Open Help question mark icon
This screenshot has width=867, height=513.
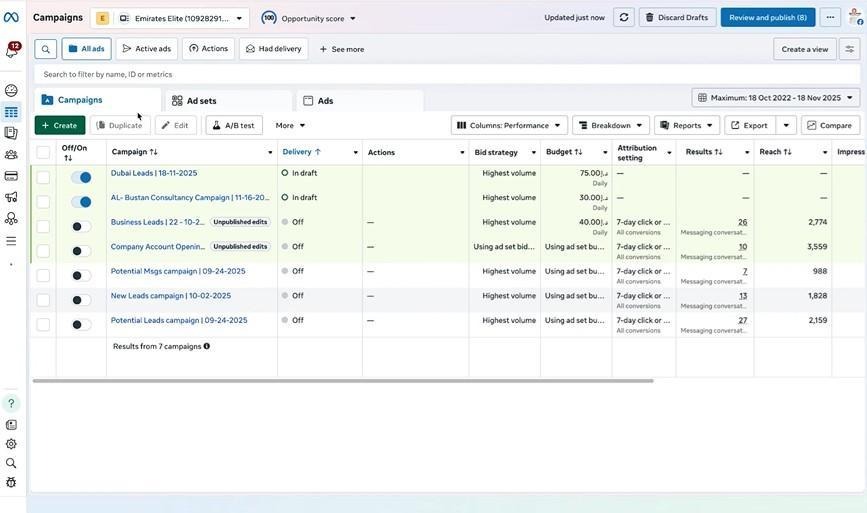tap(11, 404)
